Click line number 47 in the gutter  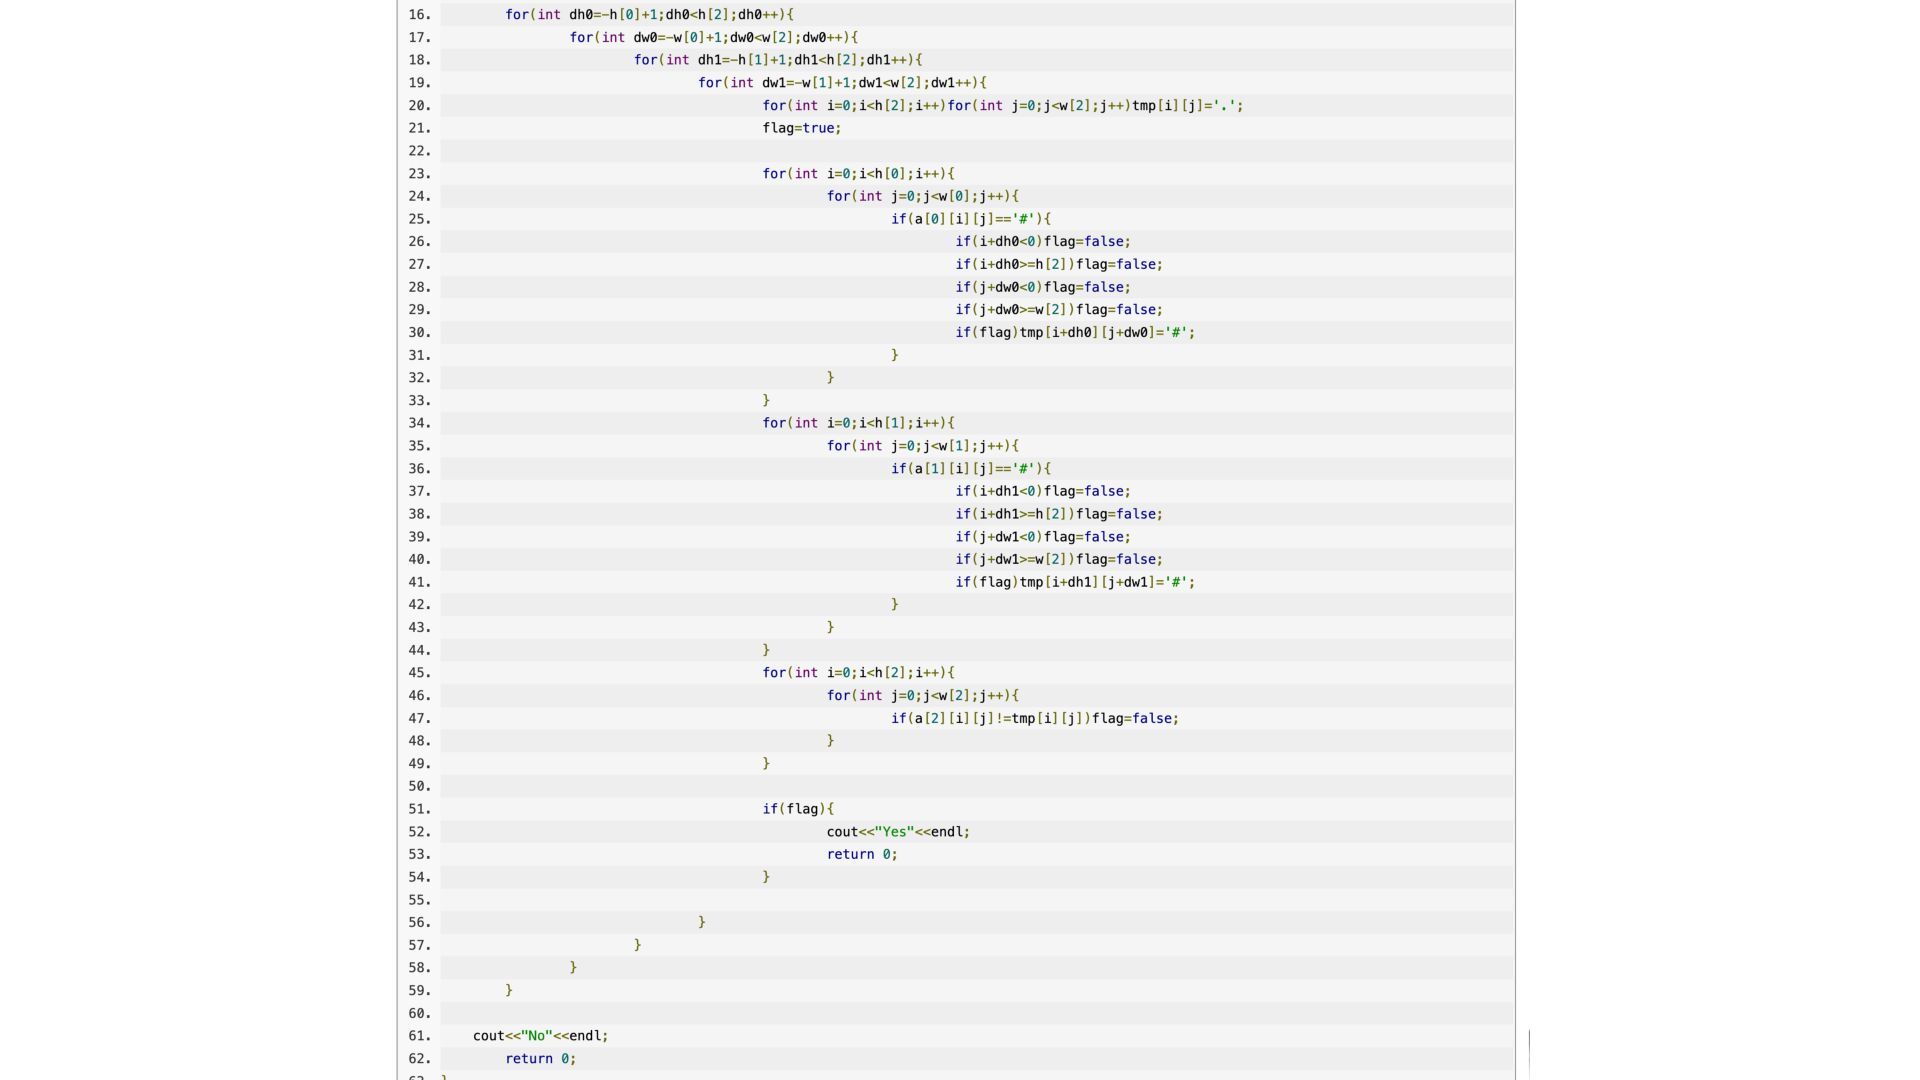(419, 719)
